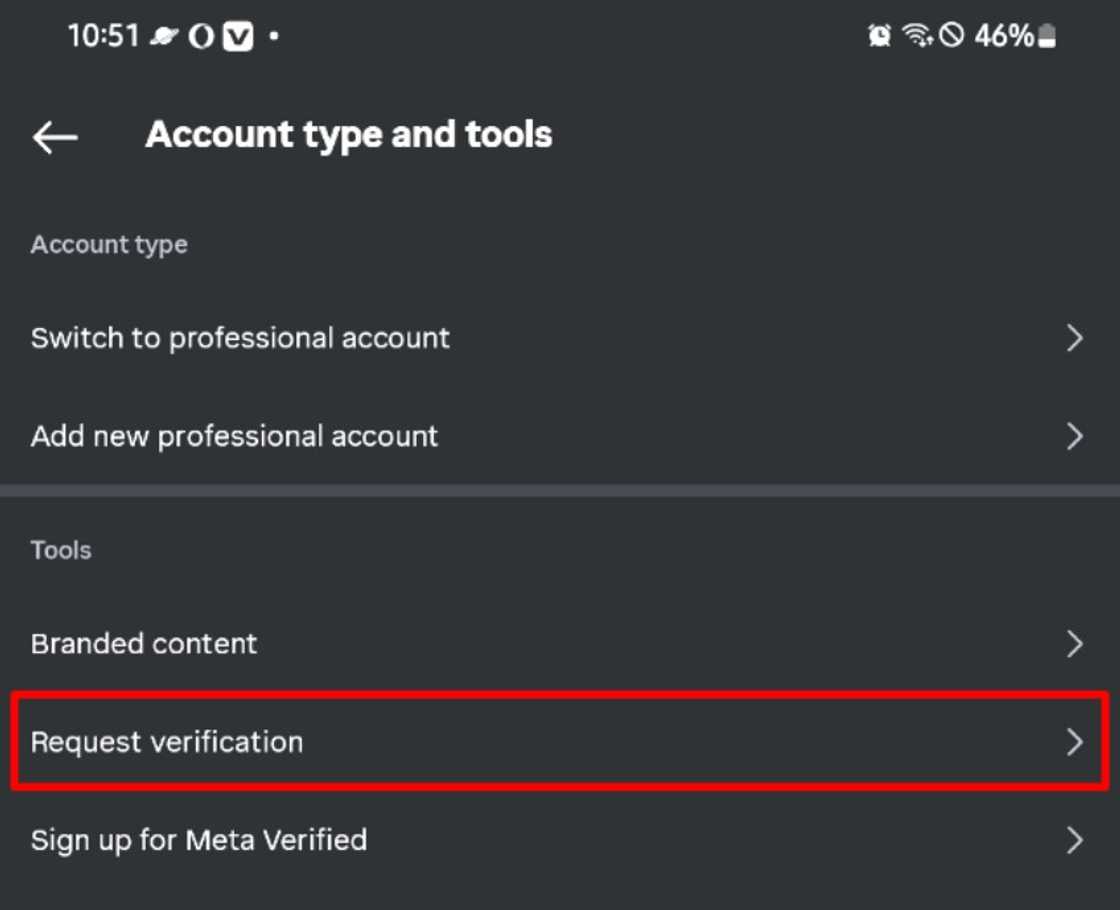Image resolution: width=1120 pixels, height=910 pixels.
Task: Tap chevron for Request verification
Action: coord(1074,741)
